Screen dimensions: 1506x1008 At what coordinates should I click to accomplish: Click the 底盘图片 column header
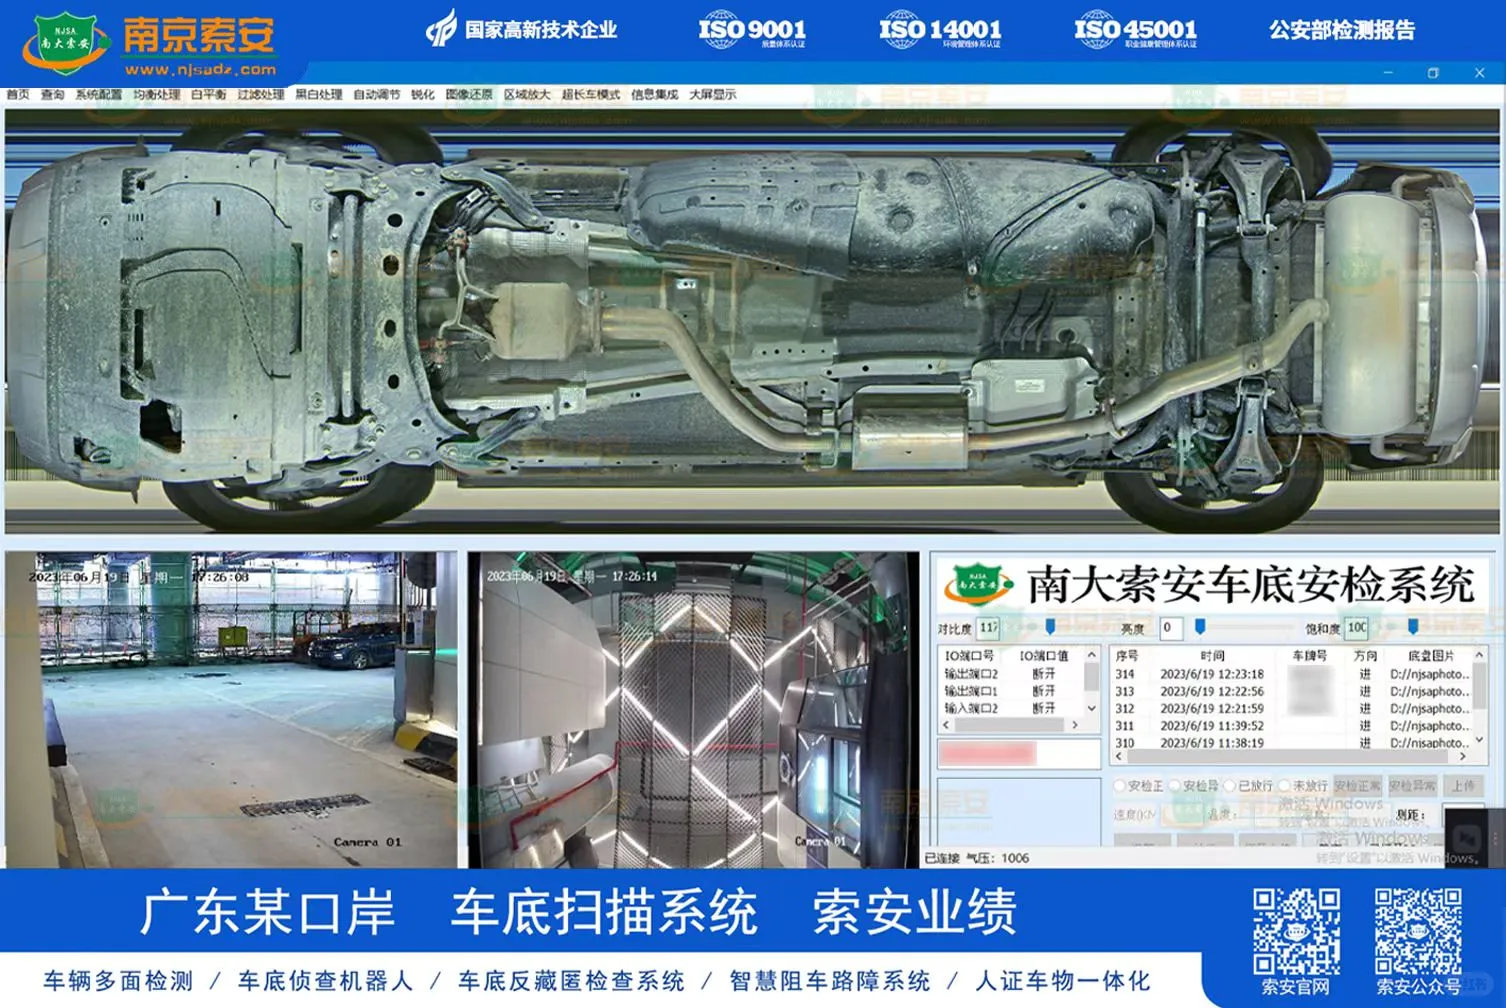[x=1431, y=656]
